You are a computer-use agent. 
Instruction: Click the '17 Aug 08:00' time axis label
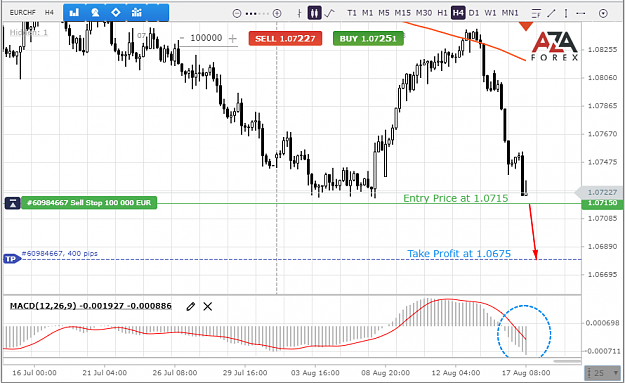coord(526,373)
